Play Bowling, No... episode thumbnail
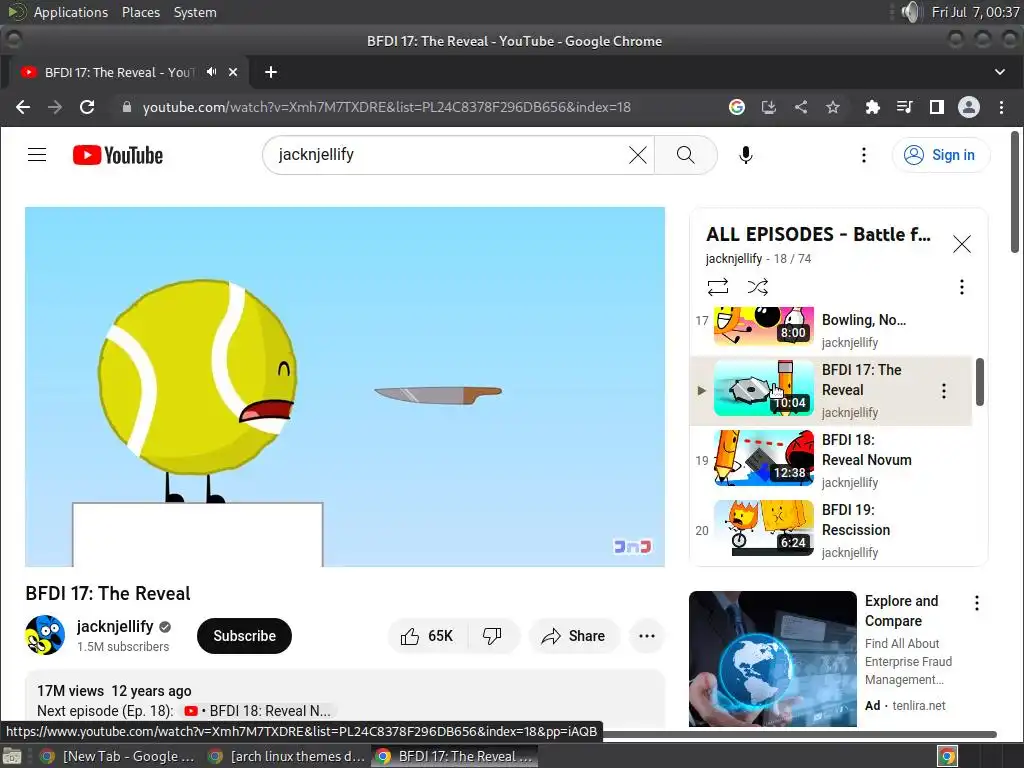Screen dimensions: 1024x768 click(x=763, y=325)
